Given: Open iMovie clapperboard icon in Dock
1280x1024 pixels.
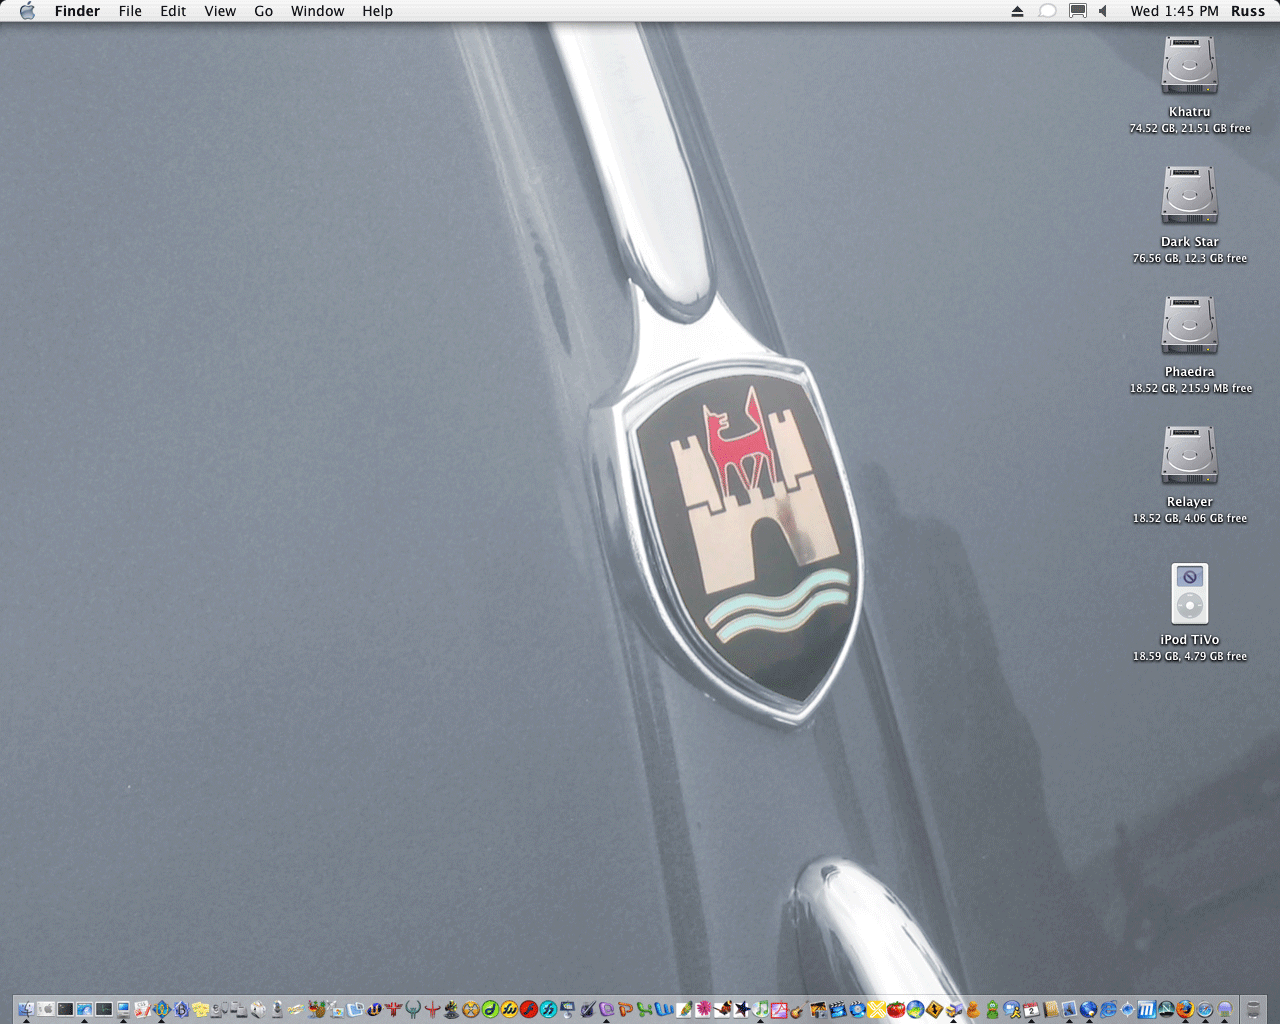Looking at the screenshot, I should 837,1009.
